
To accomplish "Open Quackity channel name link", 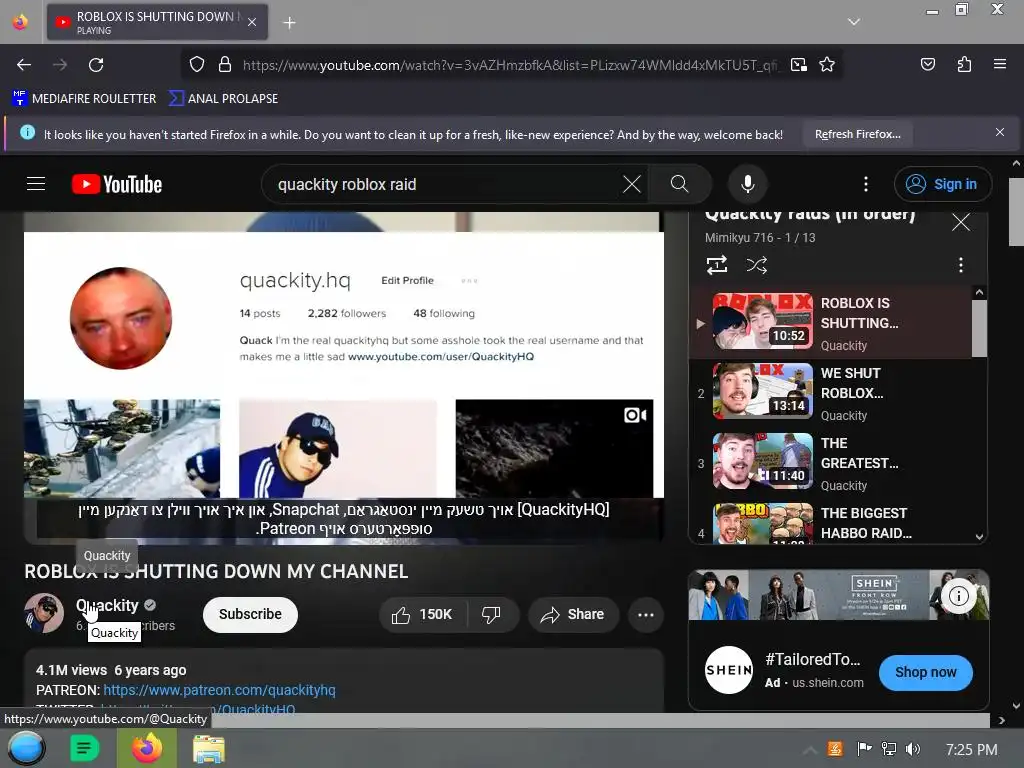I will click(x=107, y=605).
